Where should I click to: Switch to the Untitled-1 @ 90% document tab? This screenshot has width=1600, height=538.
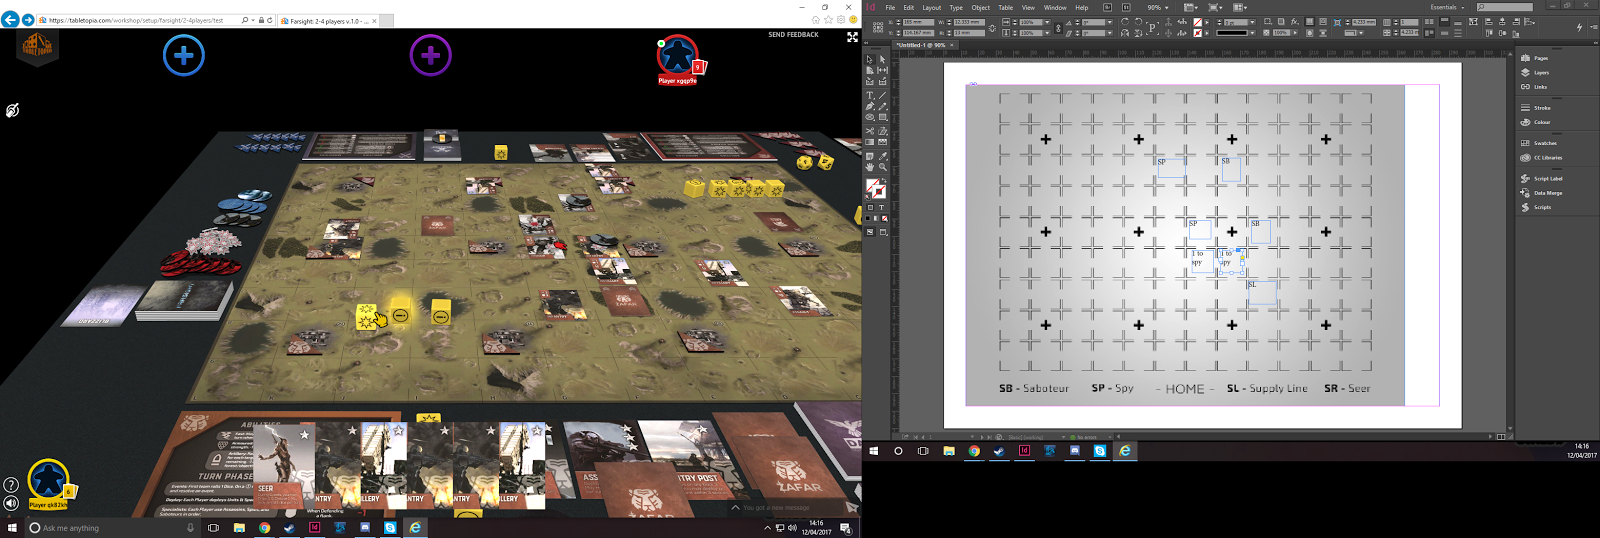[923, 45]
